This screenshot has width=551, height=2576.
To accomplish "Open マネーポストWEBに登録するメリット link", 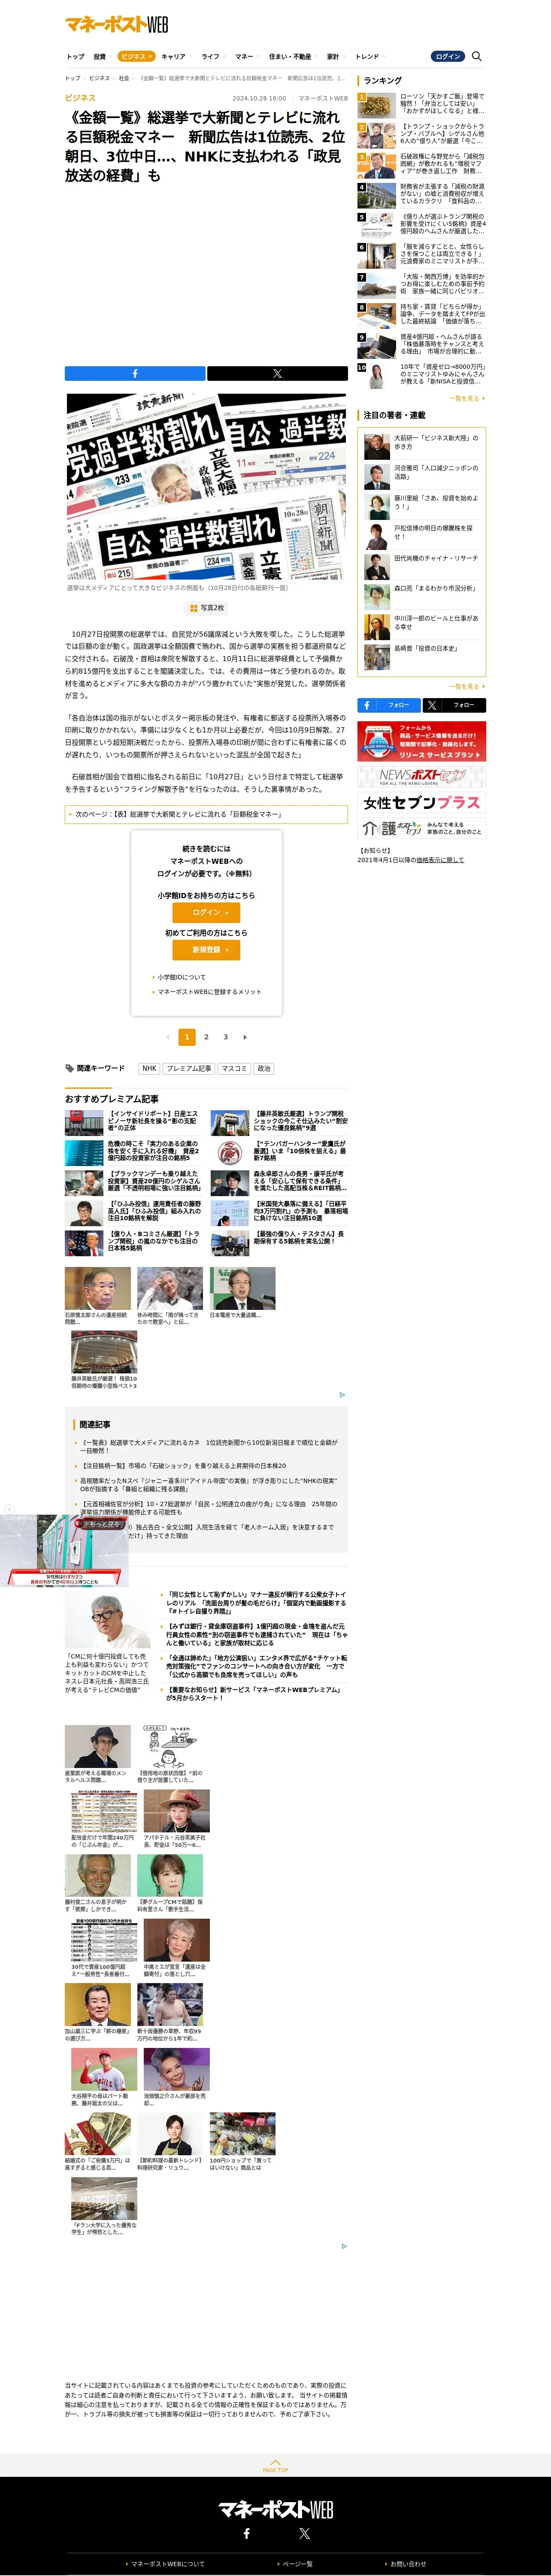I will pos(209,992).
